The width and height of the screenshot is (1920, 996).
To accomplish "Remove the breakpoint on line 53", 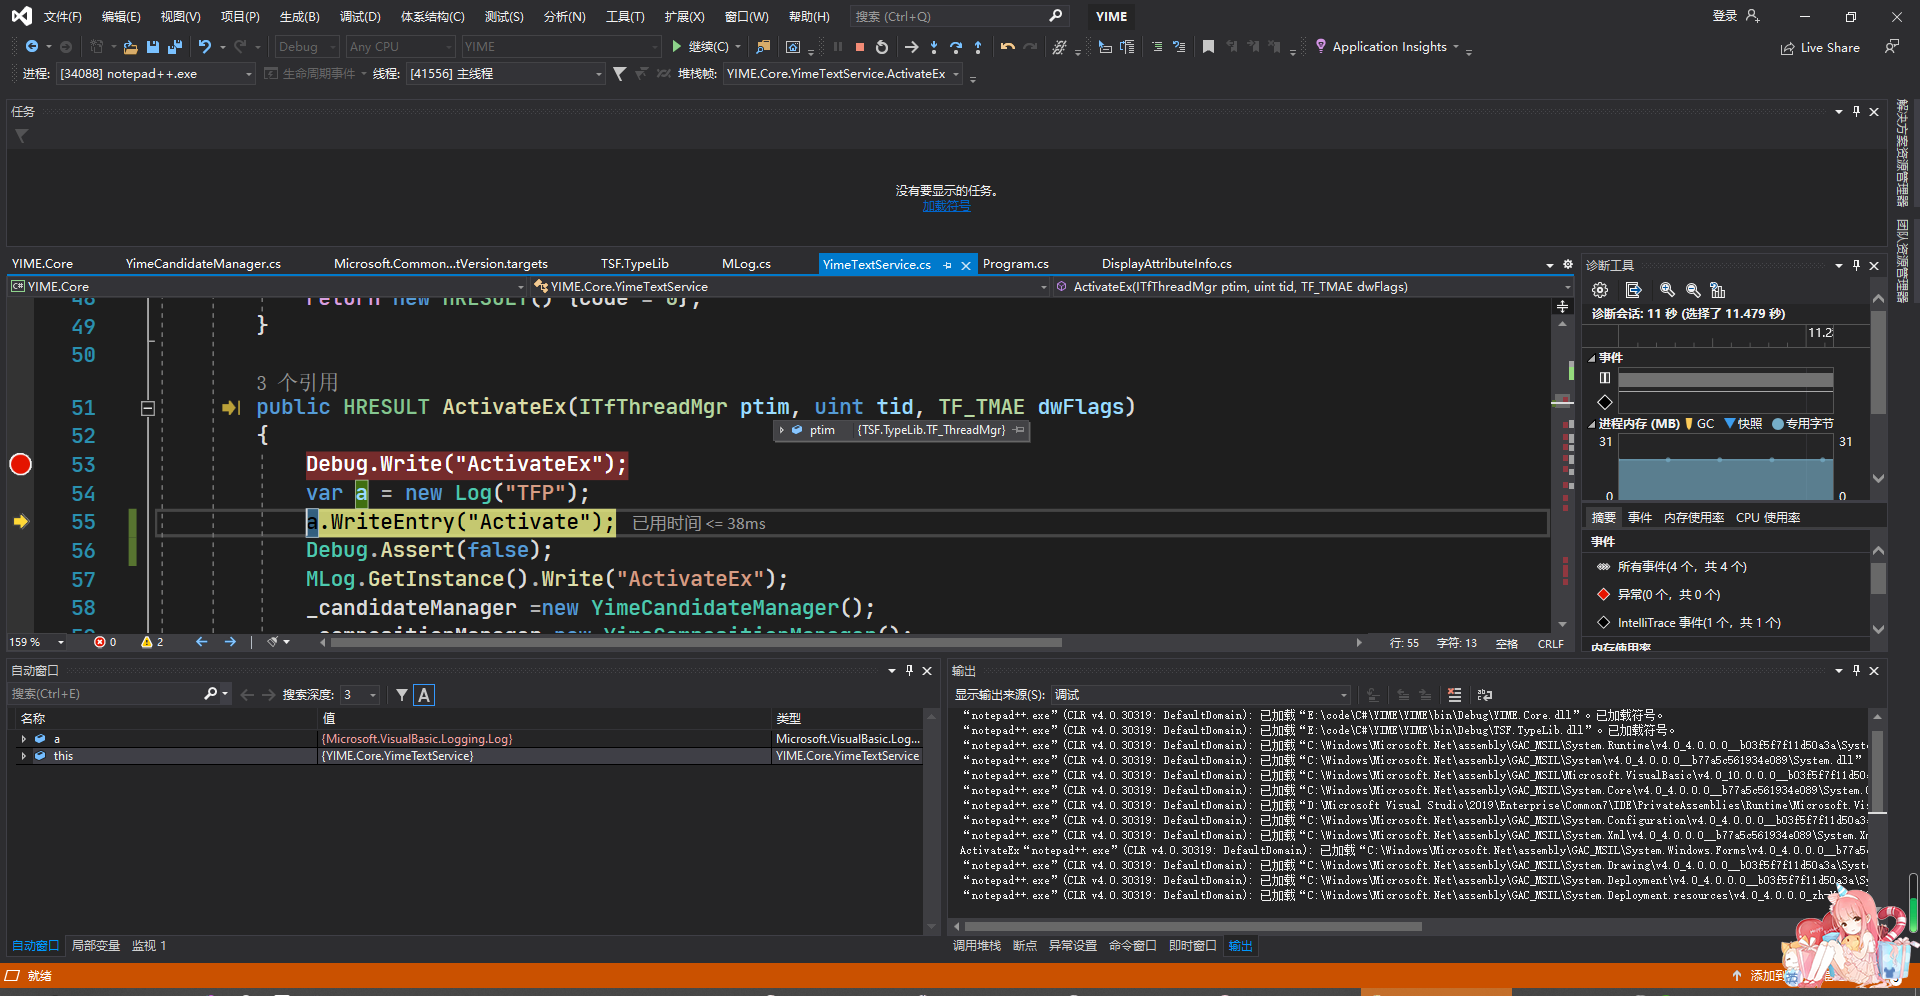I will (x=20, y=464).
